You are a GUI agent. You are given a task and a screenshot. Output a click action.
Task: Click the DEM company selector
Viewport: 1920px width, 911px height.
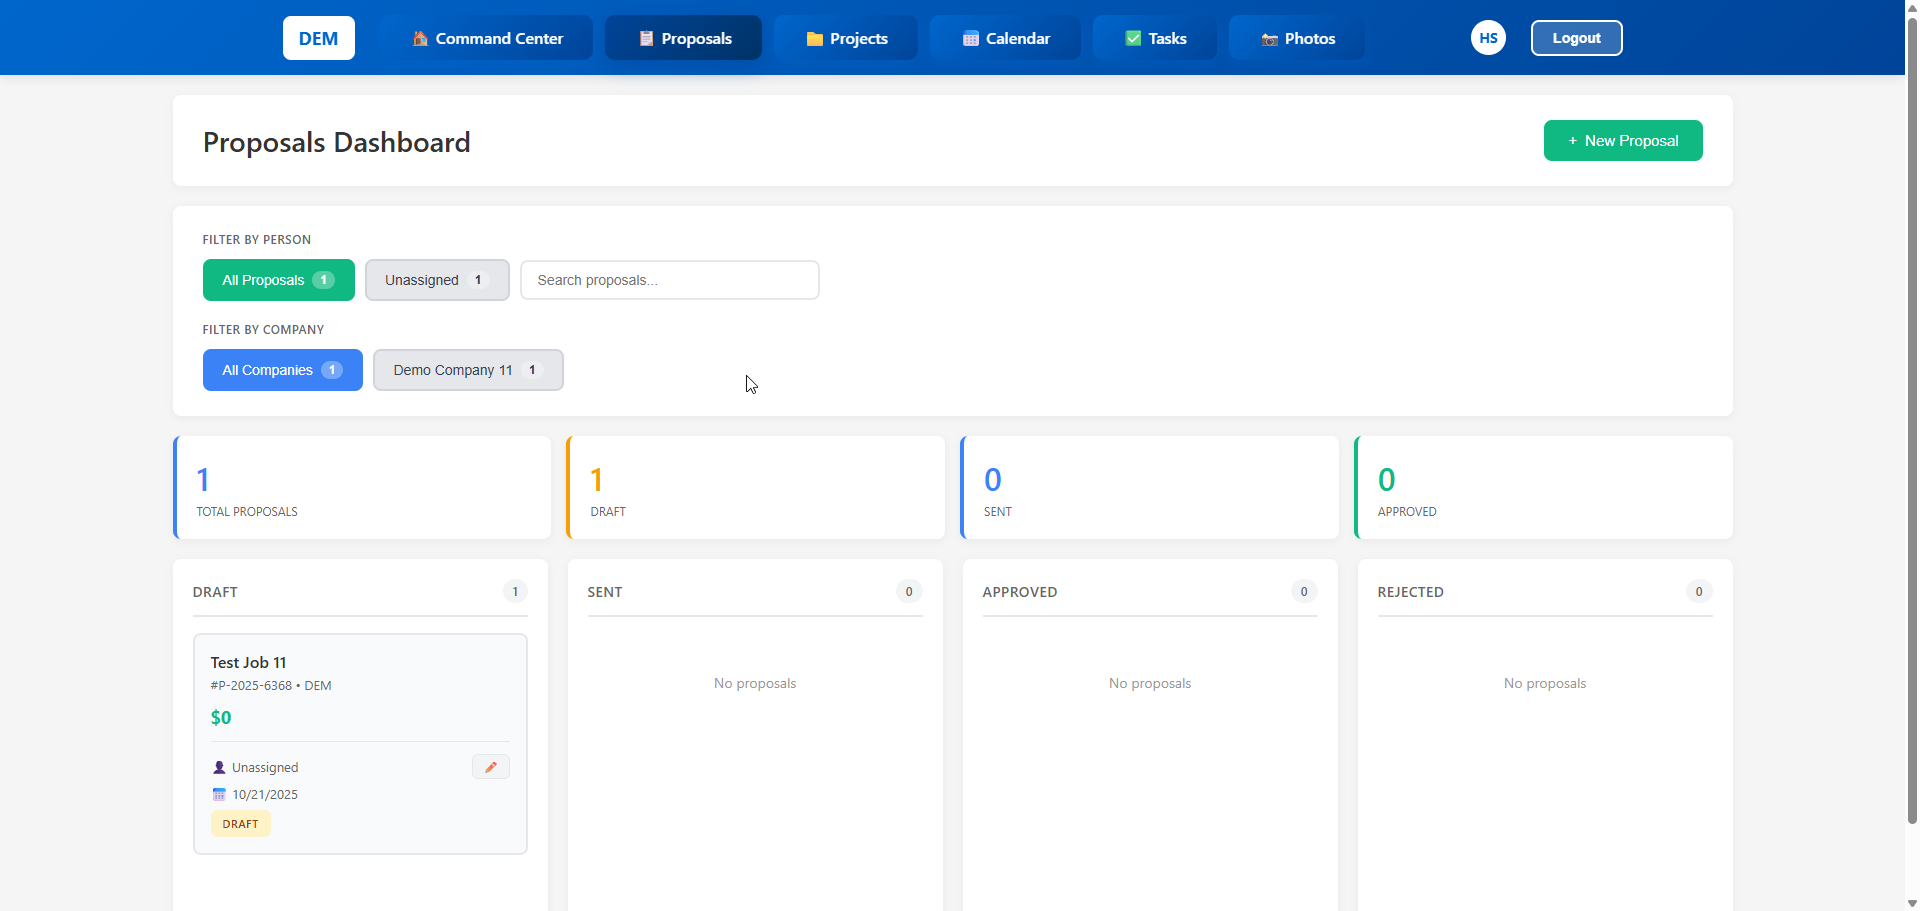pos(318,38)
